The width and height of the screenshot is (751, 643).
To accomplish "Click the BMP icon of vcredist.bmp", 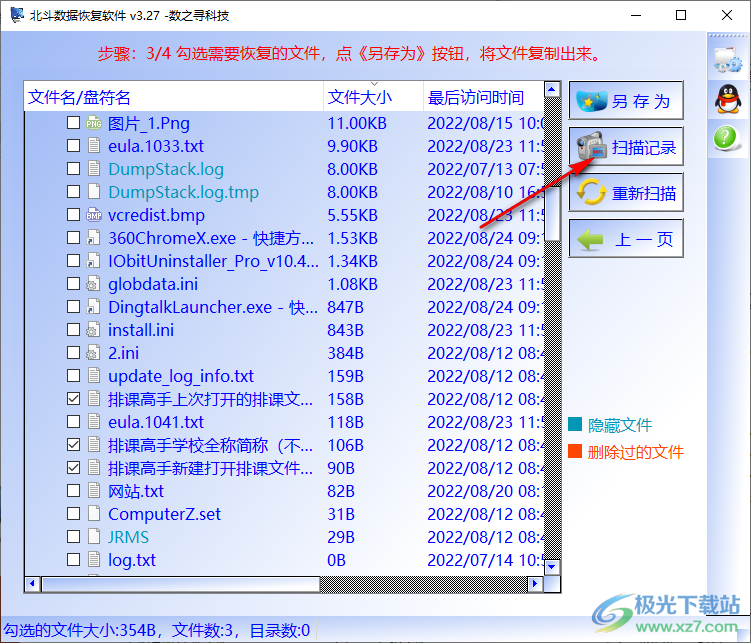I will coord(93,215).
